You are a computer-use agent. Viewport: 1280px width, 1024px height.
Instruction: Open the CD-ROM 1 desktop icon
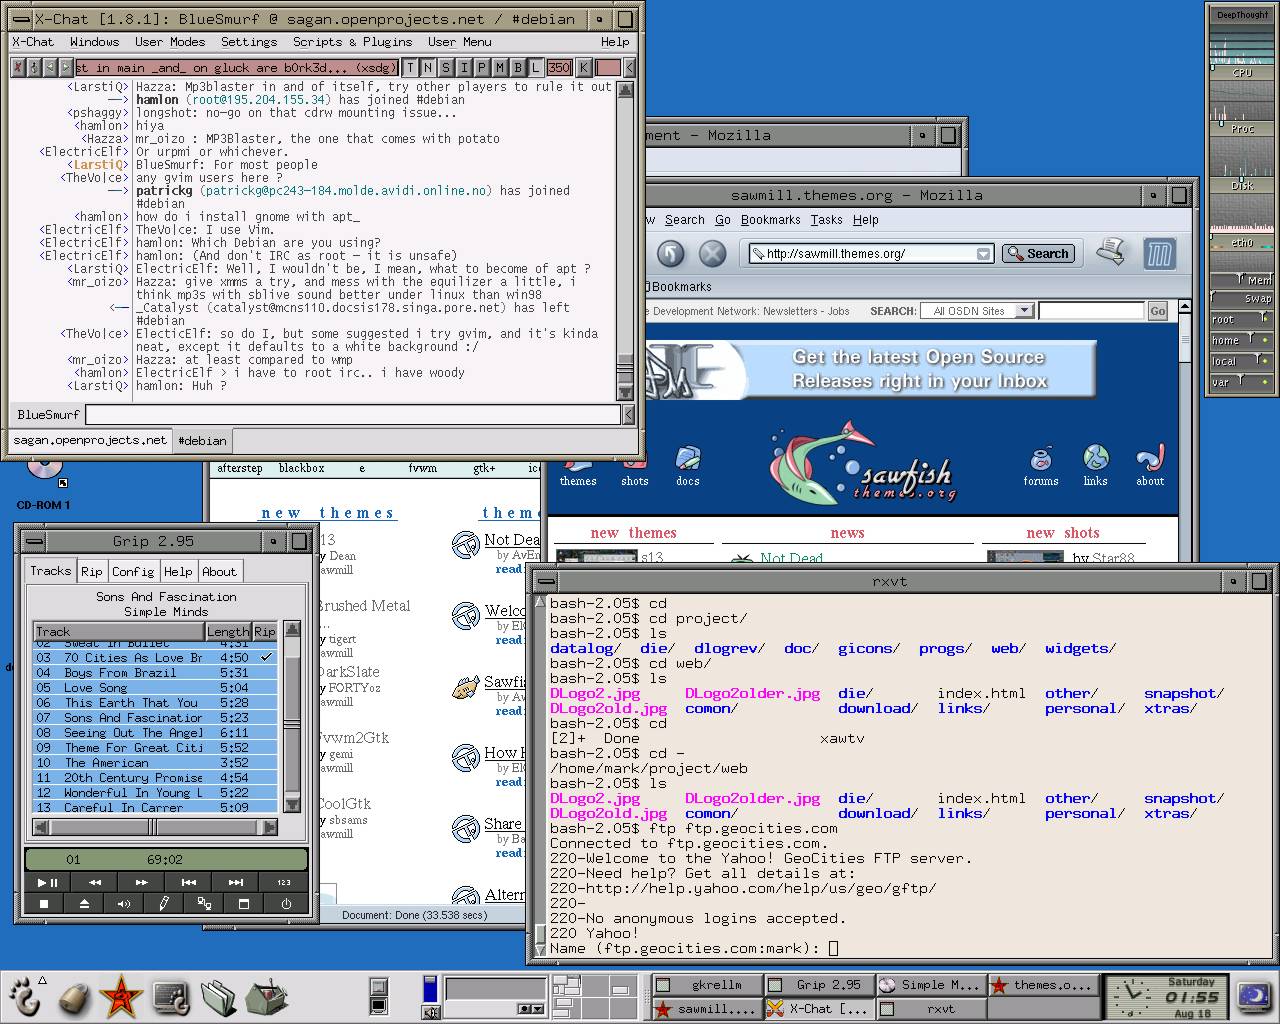click(44, 483)
